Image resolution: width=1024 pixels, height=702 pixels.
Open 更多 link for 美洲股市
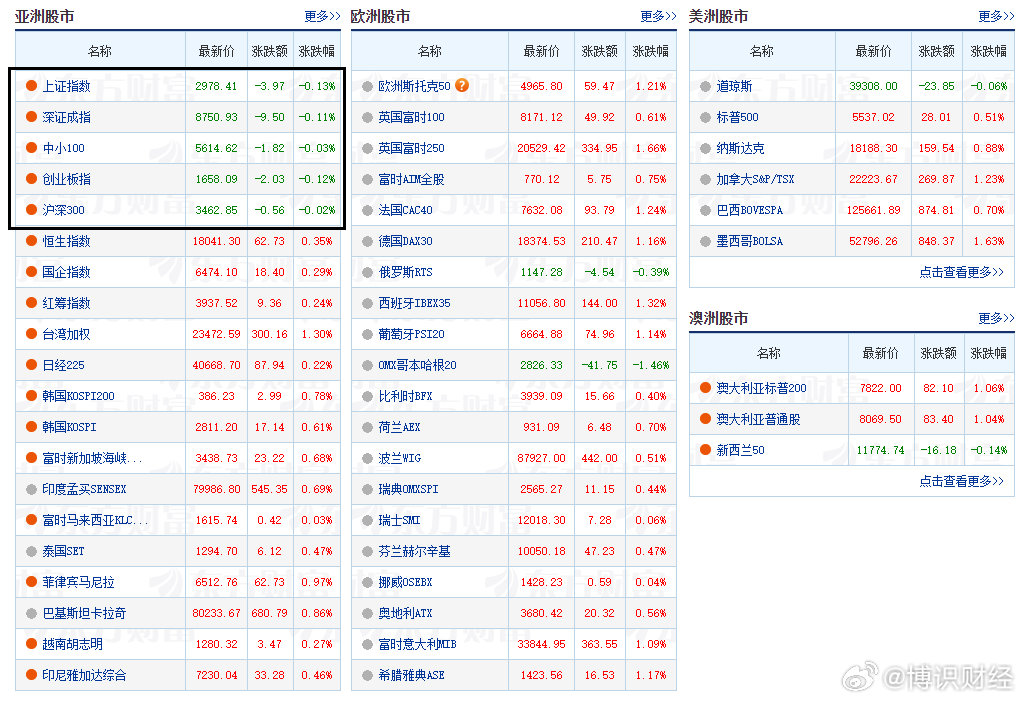click(997, 16)
